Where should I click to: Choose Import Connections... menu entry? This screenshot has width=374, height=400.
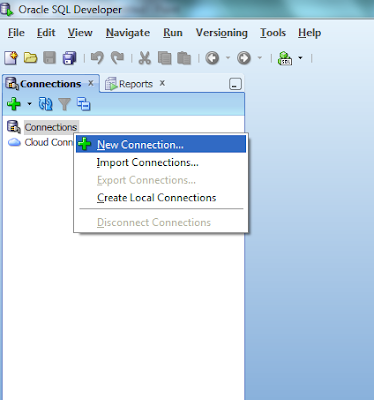(161, 162)
